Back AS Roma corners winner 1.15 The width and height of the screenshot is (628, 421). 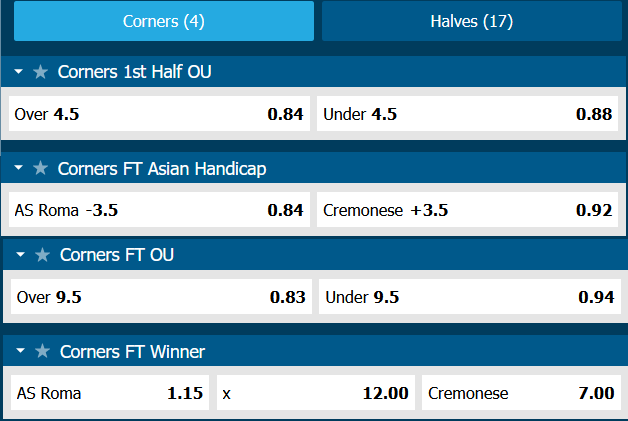click(109, 393)
